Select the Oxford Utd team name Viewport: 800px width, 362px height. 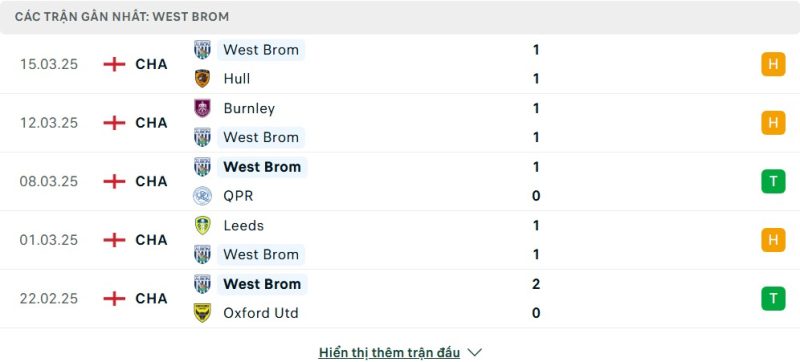pyautogui.click(x=261, y=313)
